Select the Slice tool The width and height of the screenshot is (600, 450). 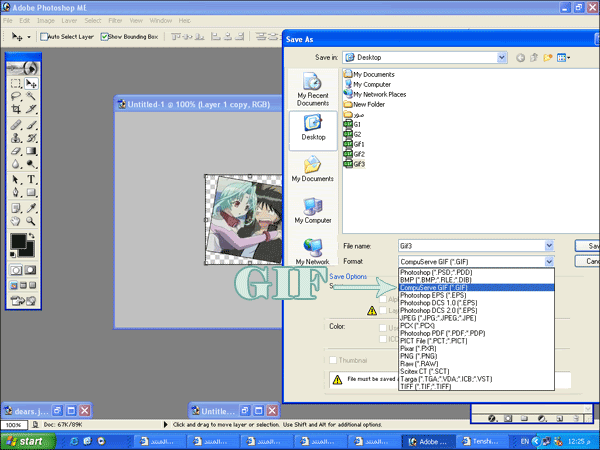[x=31, y=109]
